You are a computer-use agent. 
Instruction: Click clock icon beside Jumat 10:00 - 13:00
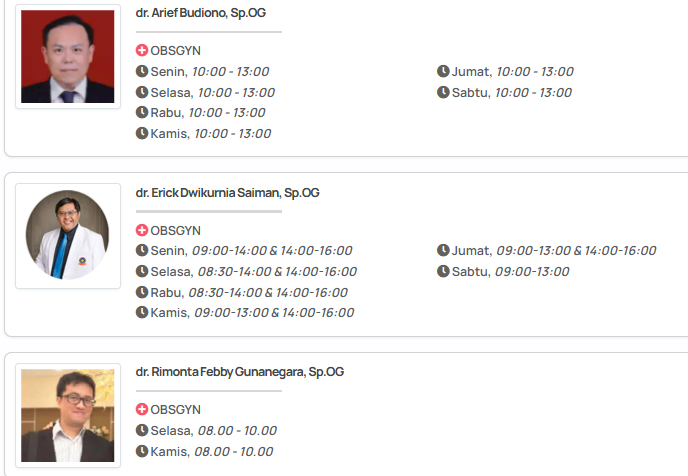[x=443, y=71]
